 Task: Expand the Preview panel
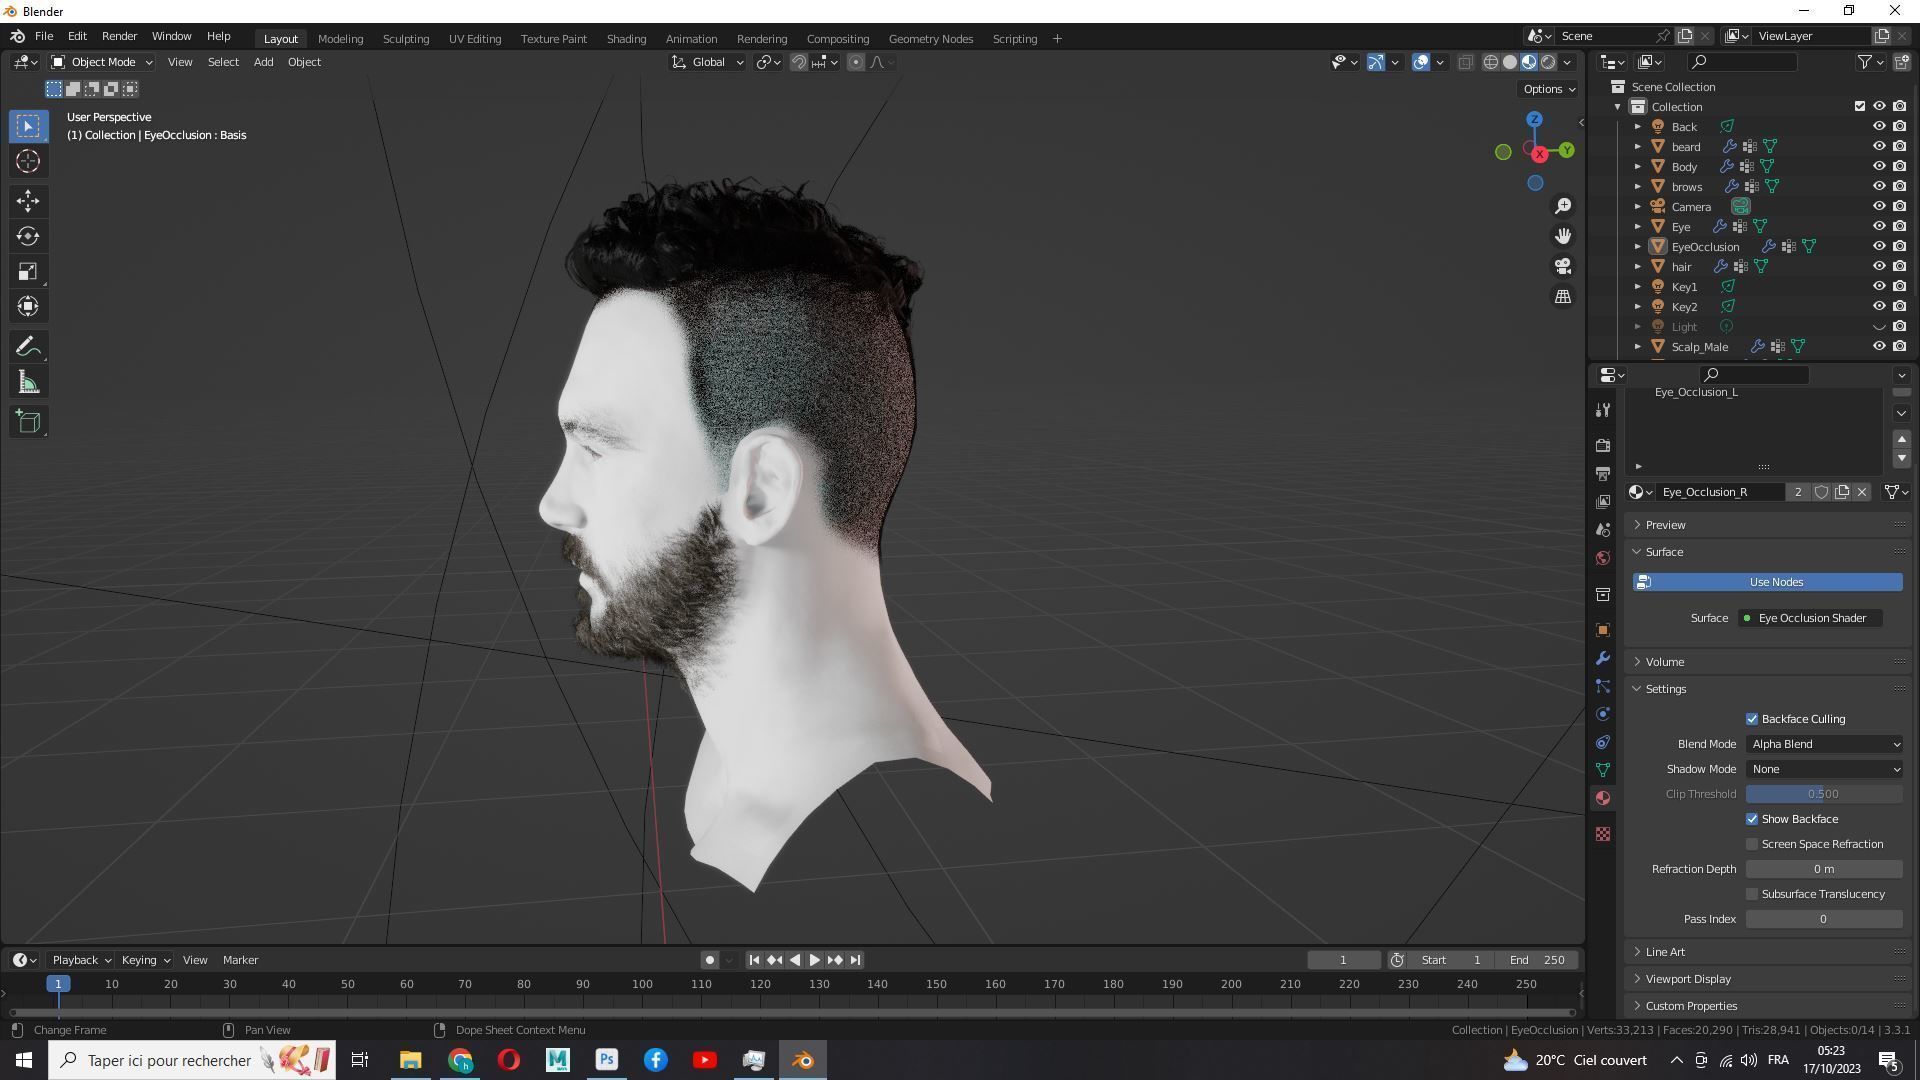[x=1665, y=525]
